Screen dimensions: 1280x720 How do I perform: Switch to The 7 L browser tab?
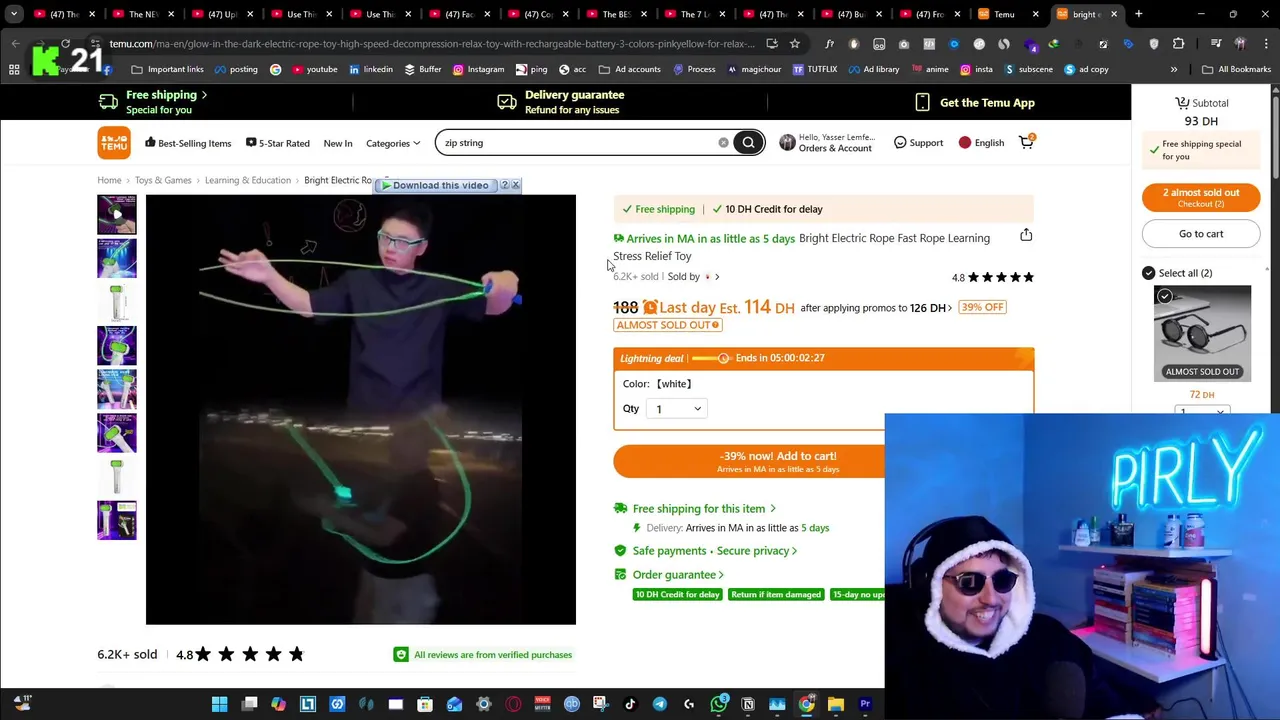pyautogui.click(x=695, y=14)
